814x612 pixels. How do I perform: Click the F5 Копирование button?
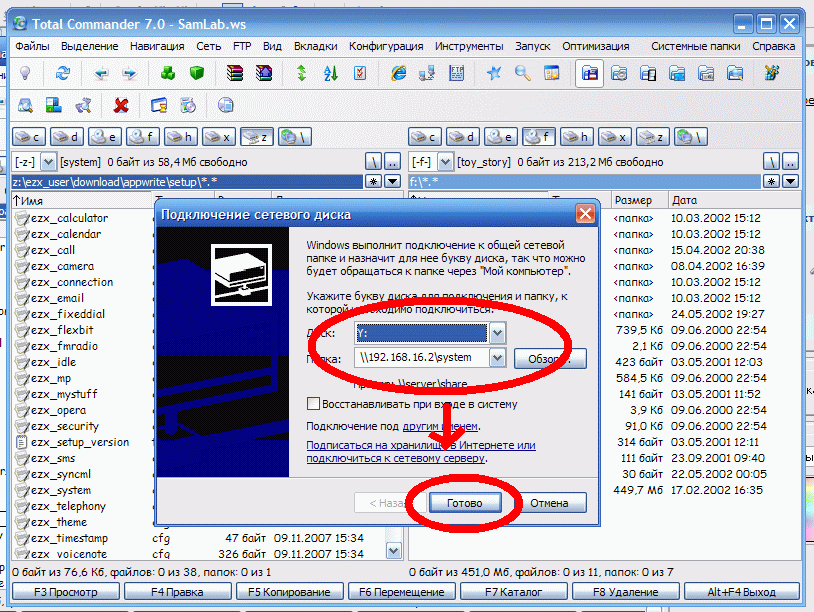click(x=289, y=592)
